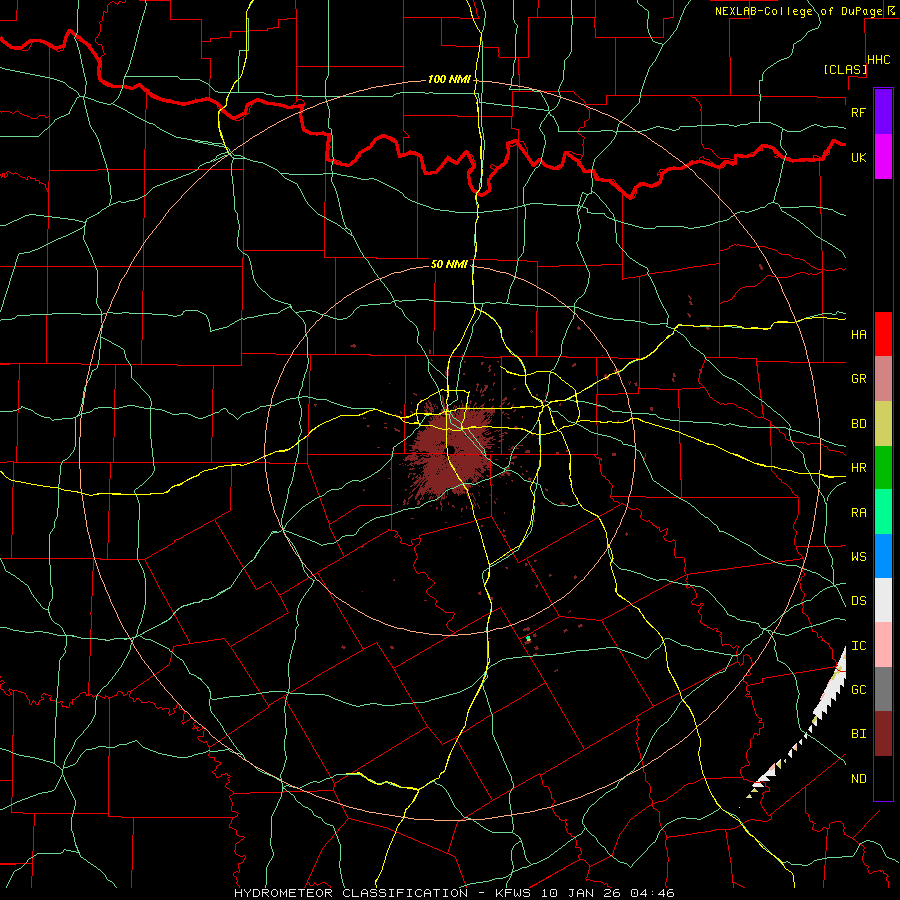
Task: Click the brown BI legend swatch
Action: [883, 734]
